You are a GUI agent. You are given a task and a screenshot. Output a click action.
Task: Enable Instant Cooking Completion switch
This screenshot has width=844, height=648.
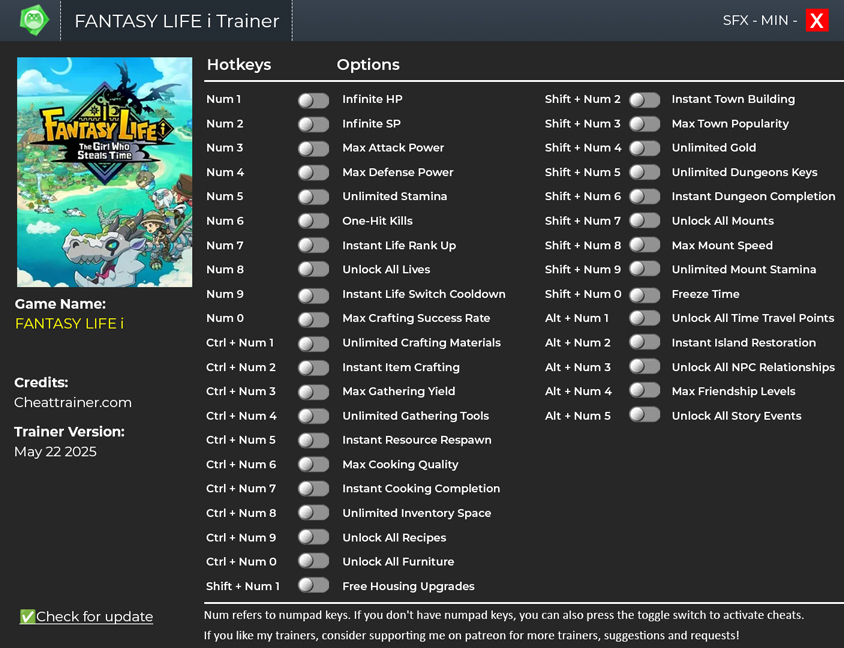(313, 489)
